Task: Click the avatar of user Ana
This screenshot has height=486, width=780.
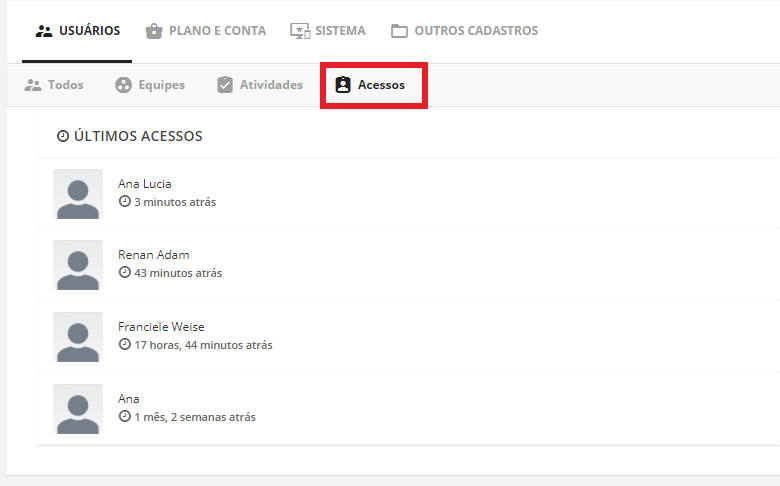Action: click(78, 409)
